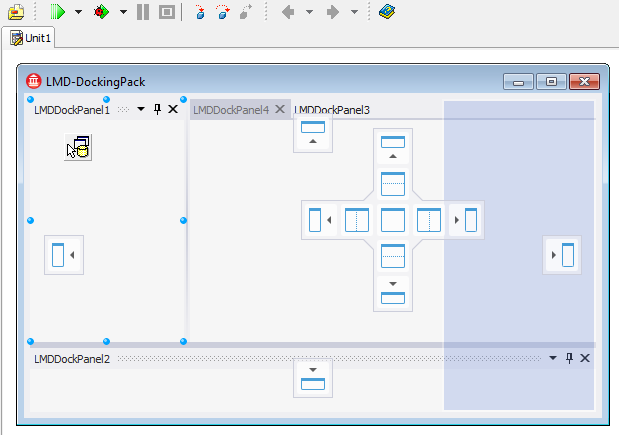
Task: Open the Run button dropdown arrow
Action: coord(79,12)
